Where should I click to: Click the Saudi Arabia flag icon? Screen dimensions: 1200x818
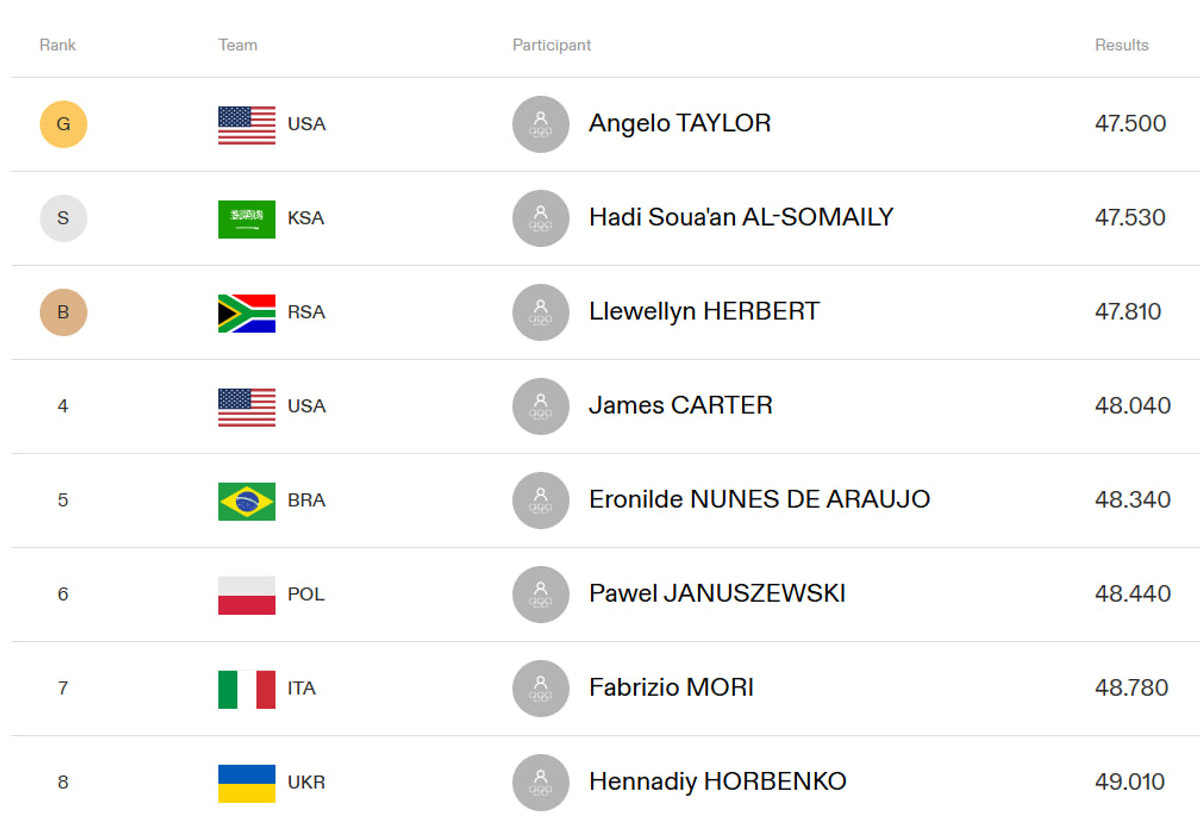coord(246,218)
